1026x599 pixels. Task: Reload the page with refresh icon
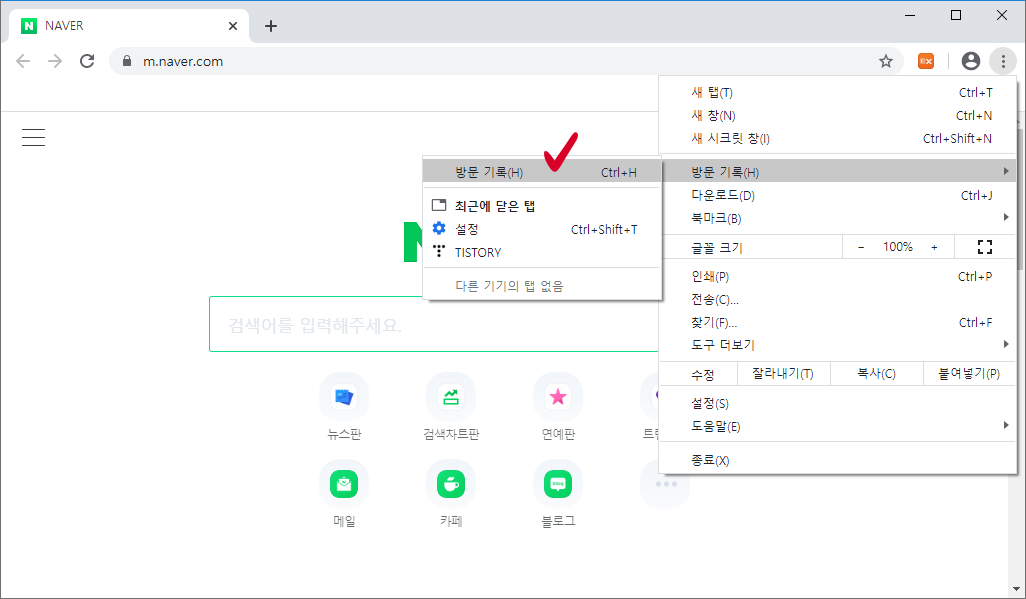[87, 62]
